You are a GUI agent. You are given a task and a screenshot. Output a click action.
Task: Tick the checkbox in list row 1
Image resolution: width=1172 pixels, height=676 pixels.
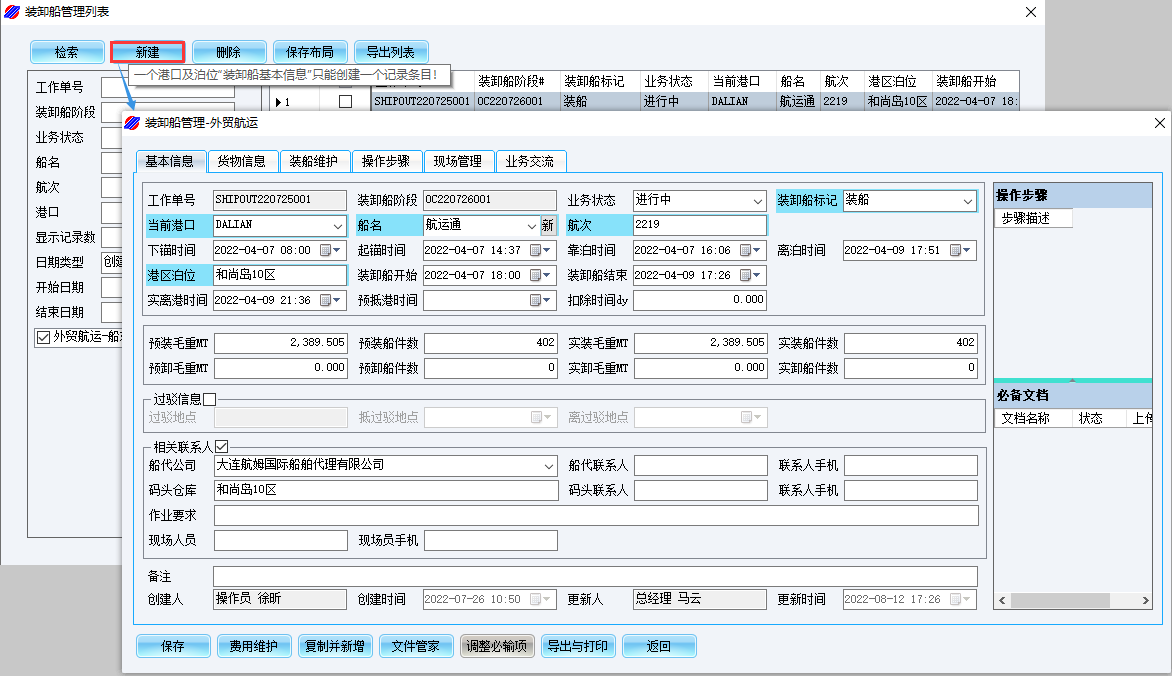coord(345,102)
